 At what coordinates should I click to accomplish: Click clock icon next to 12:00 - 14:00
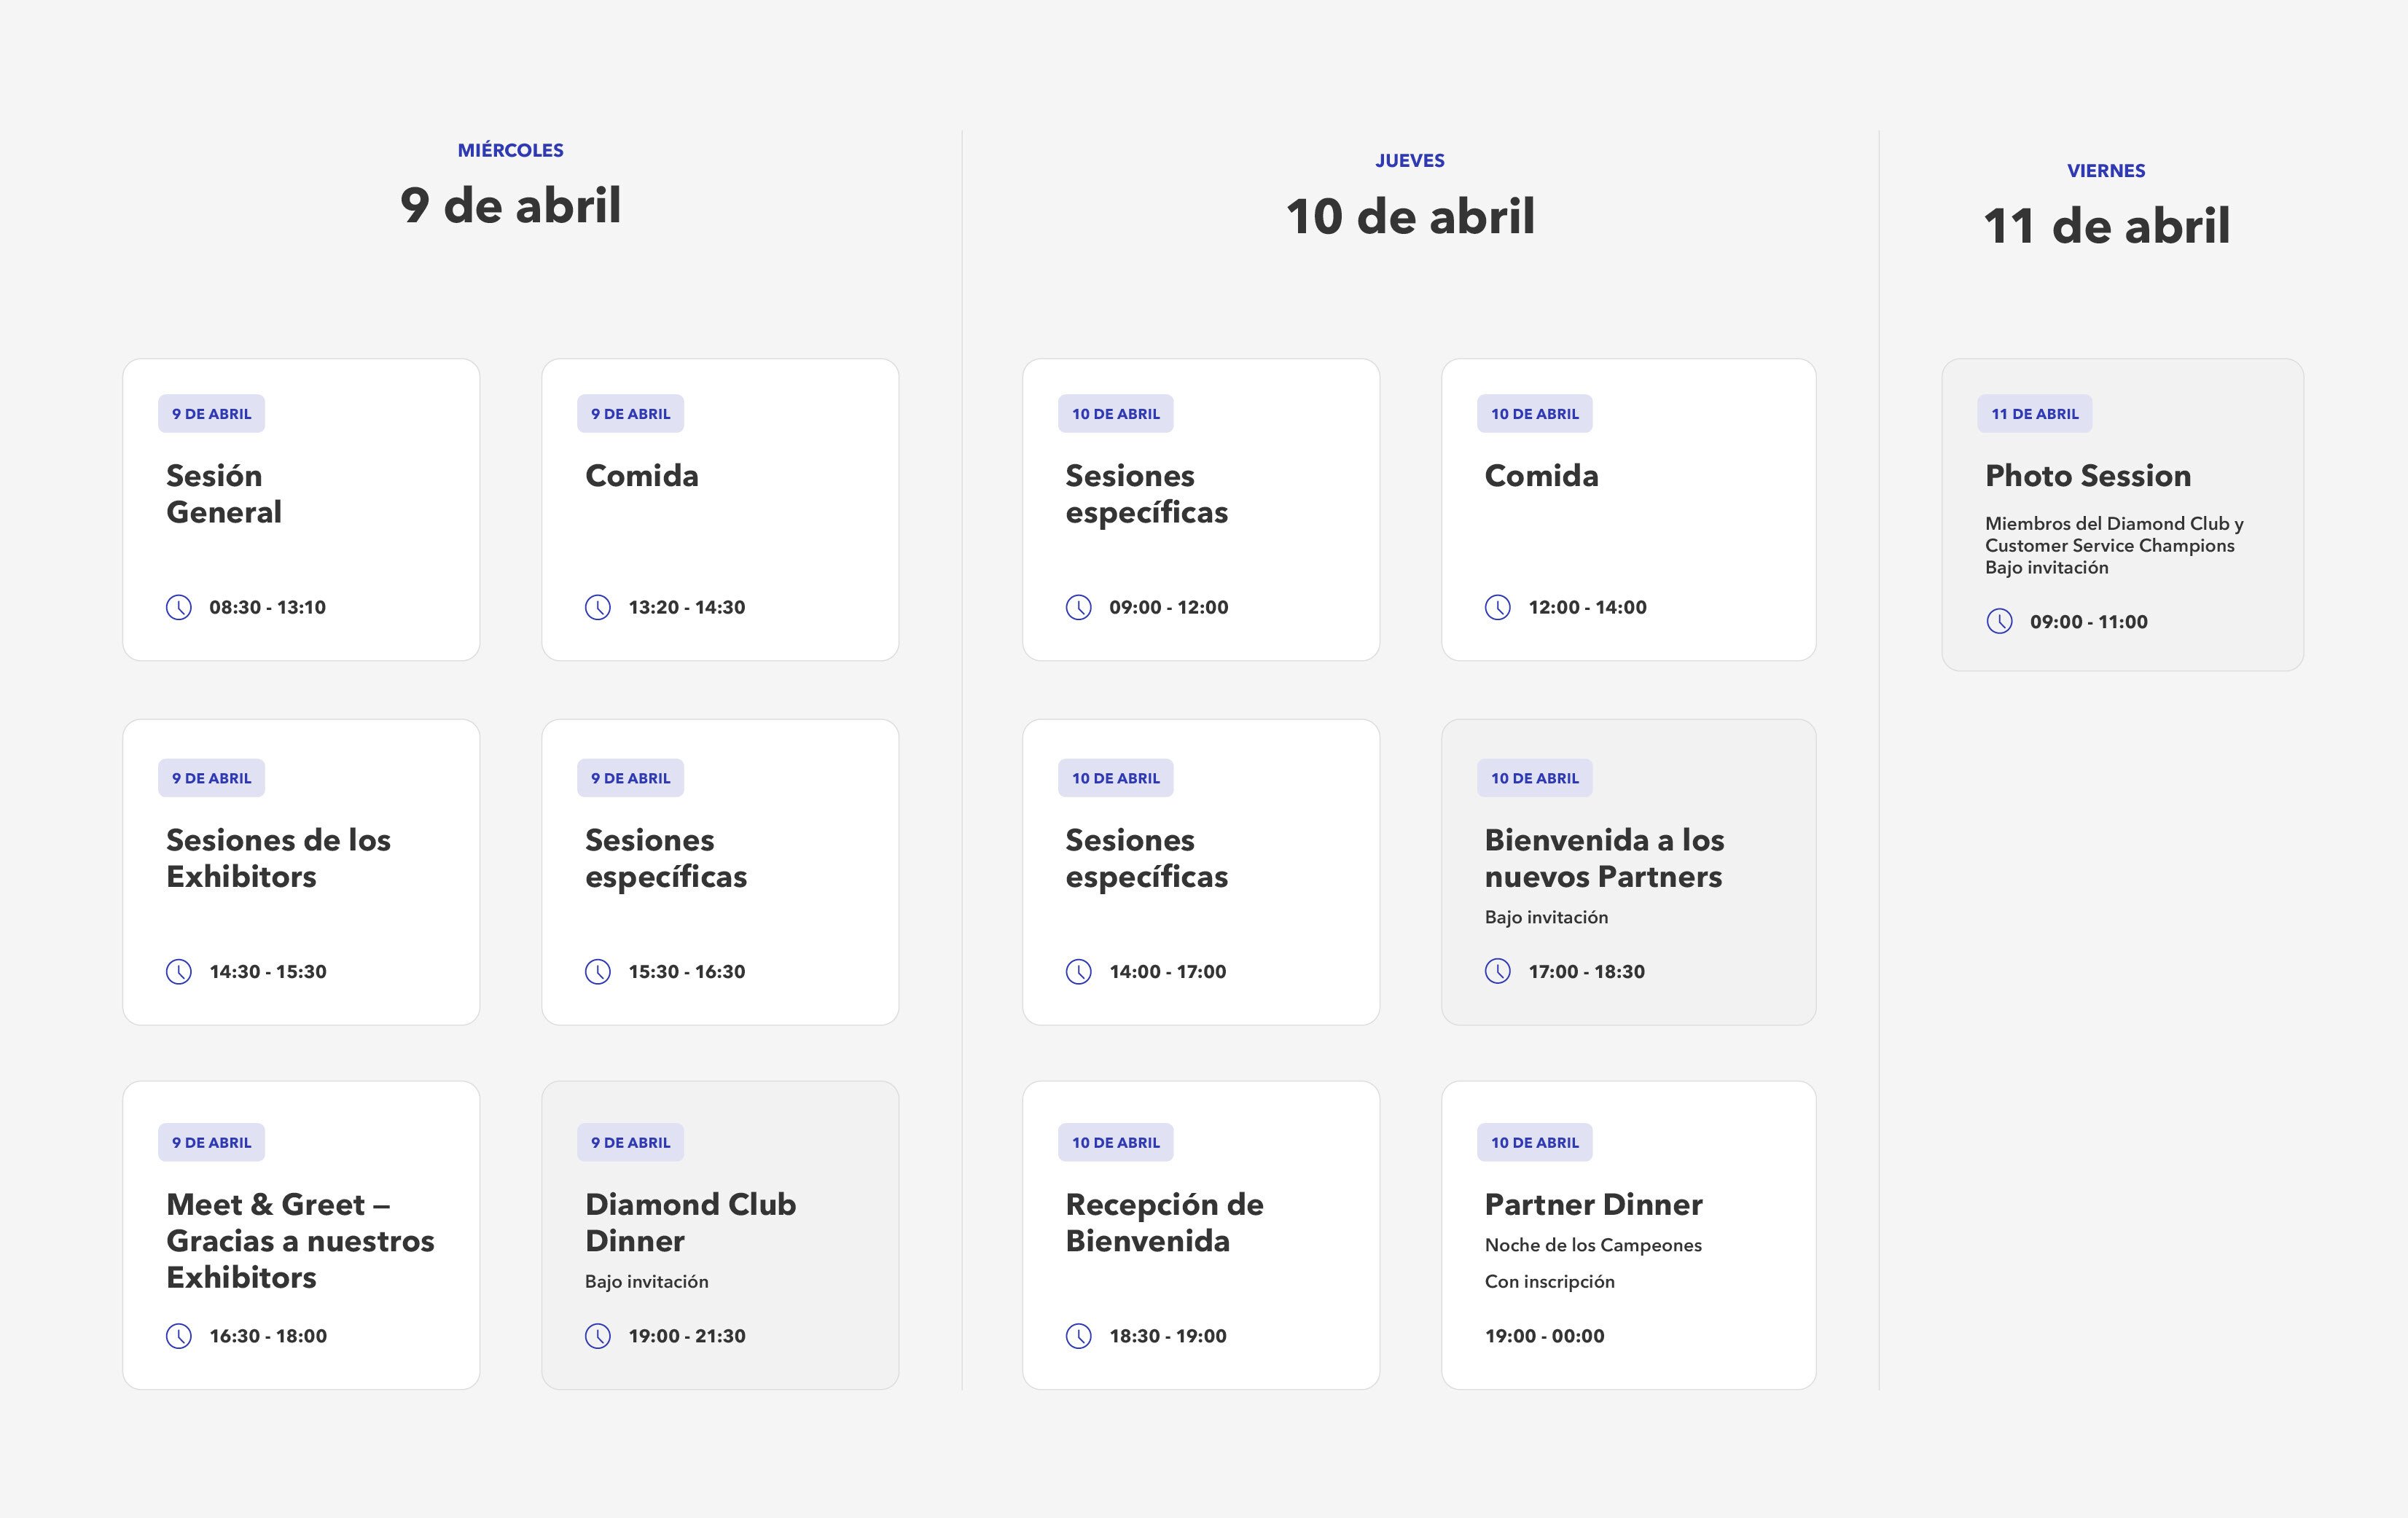(1498, 607)
